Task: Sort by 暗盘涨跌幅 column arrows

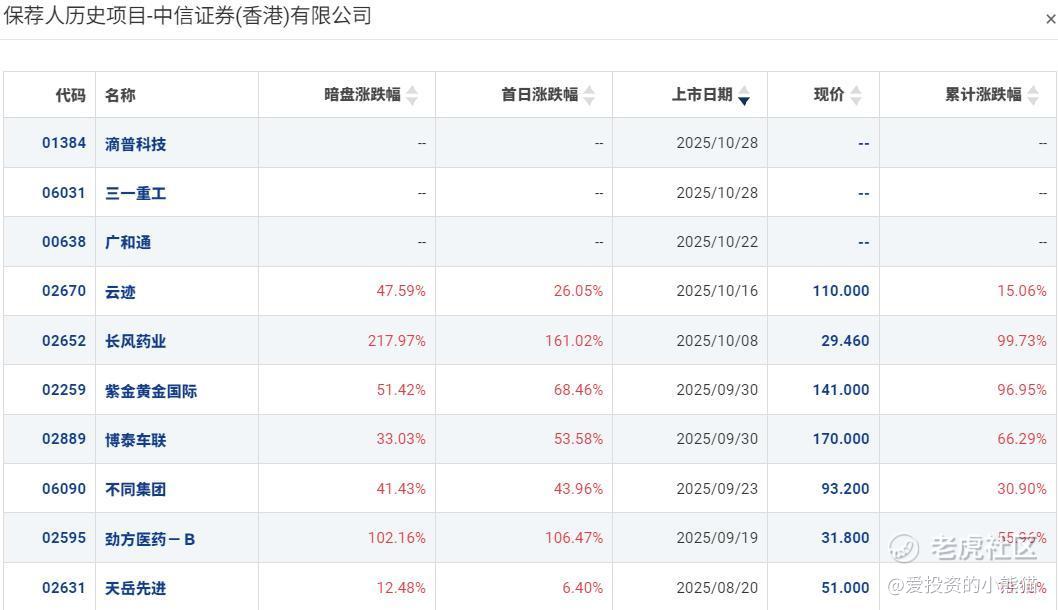Action: (x=412, y=95)
